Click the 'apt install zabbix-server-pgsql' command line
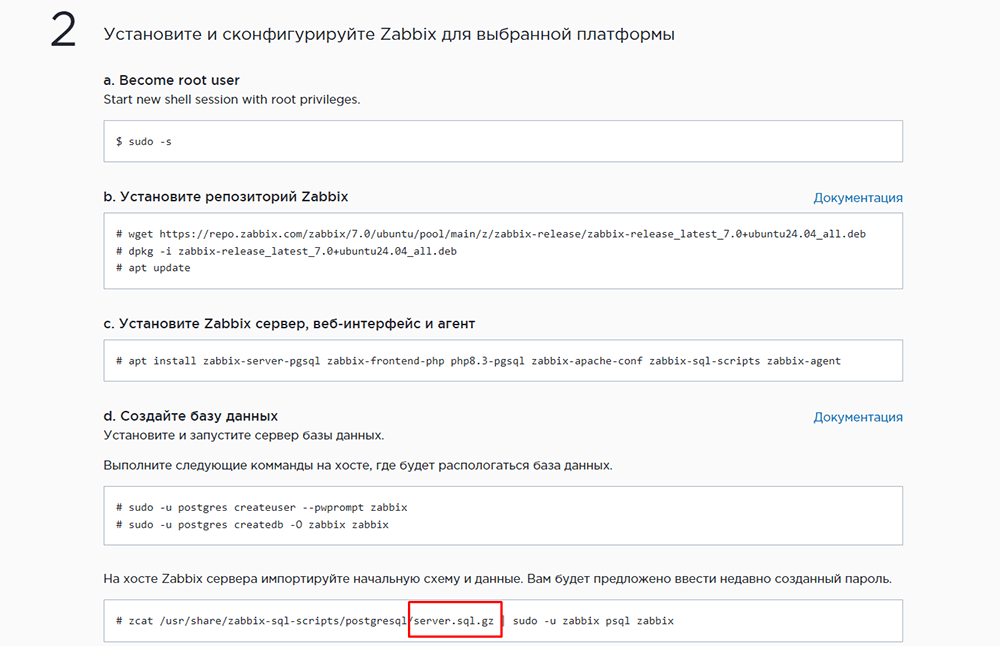 pyautogui.click(x=478, y=361)
